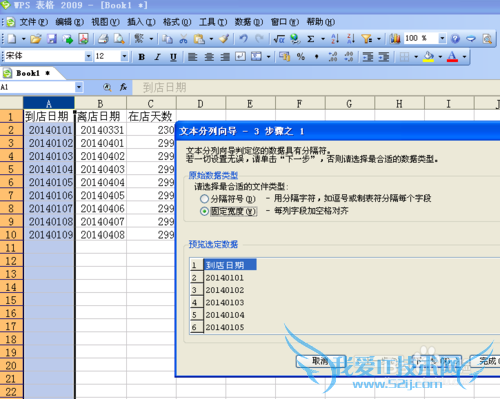Decrease decimal places

tap(349, 57)
